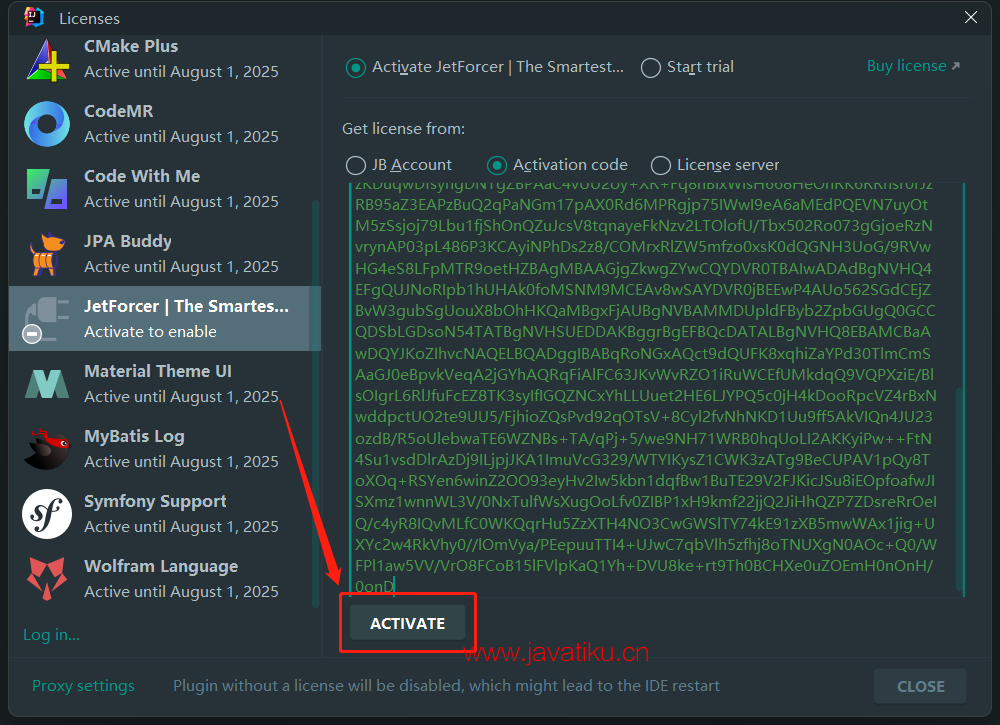Close the Licenses dialog with the X

[x=971, y=17]
